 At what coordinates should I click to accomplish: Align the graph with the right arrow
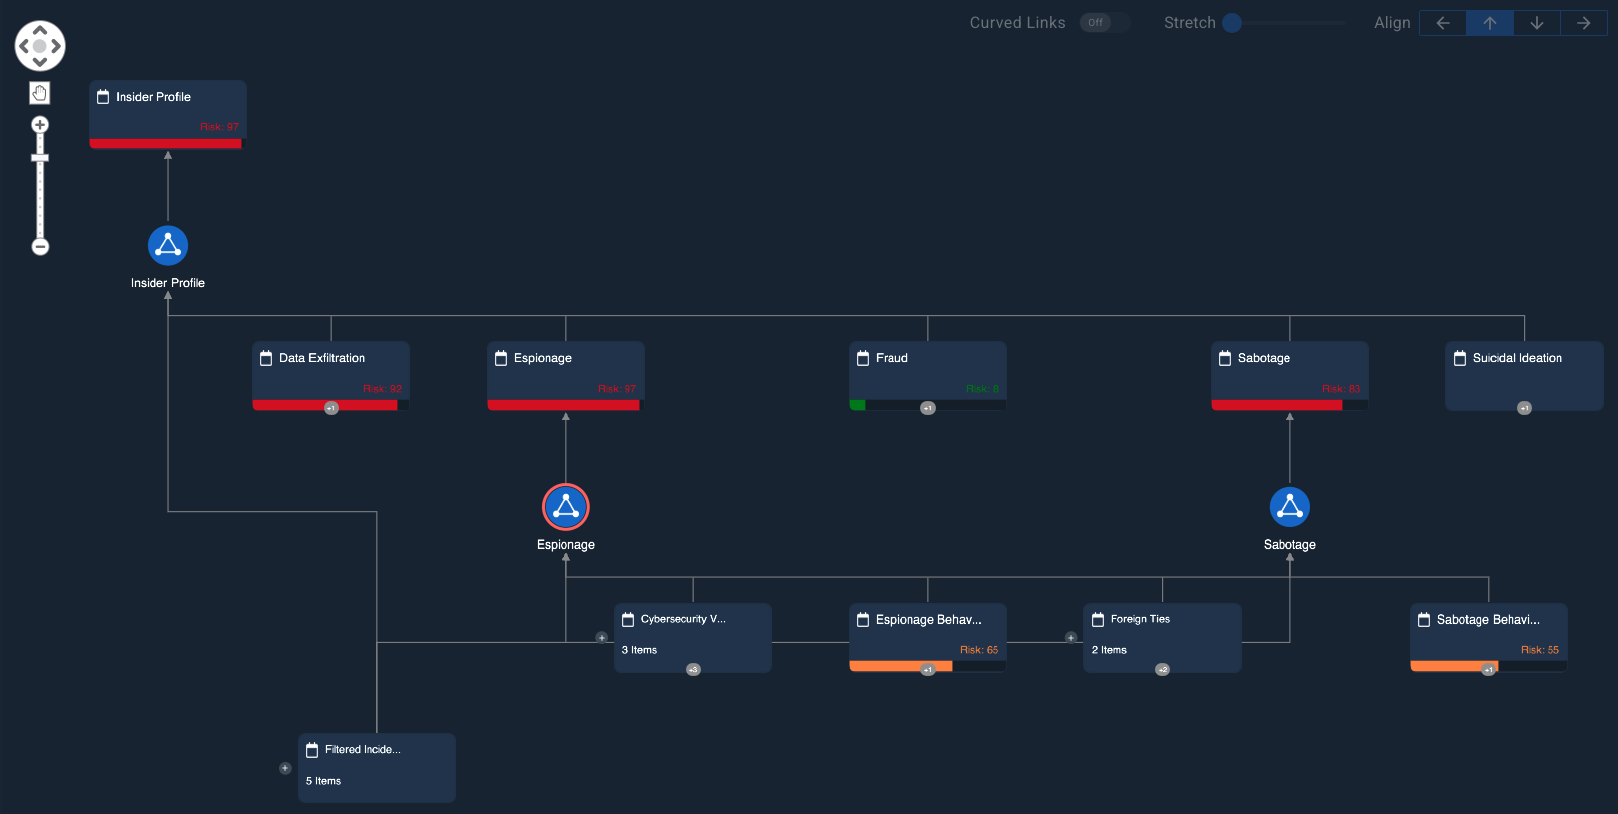[1583, 23]
